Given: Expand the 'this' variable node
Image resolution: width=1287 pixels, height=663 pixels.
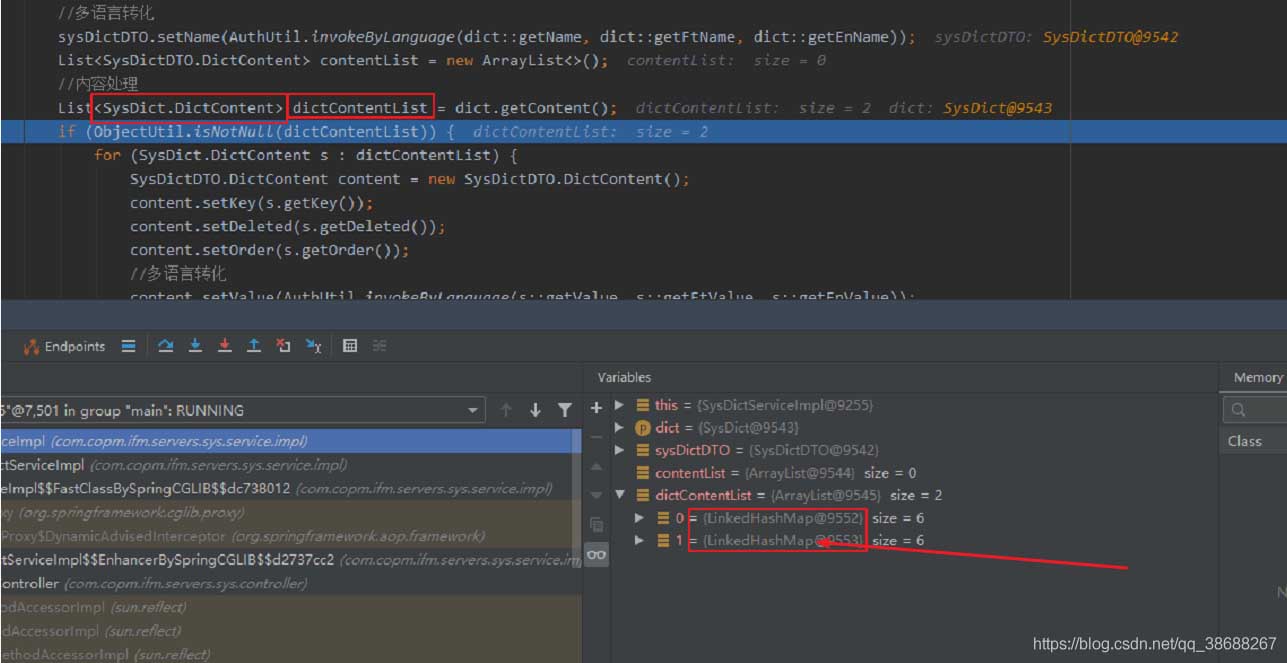Looking at the screenshot, I should point(620,405).
